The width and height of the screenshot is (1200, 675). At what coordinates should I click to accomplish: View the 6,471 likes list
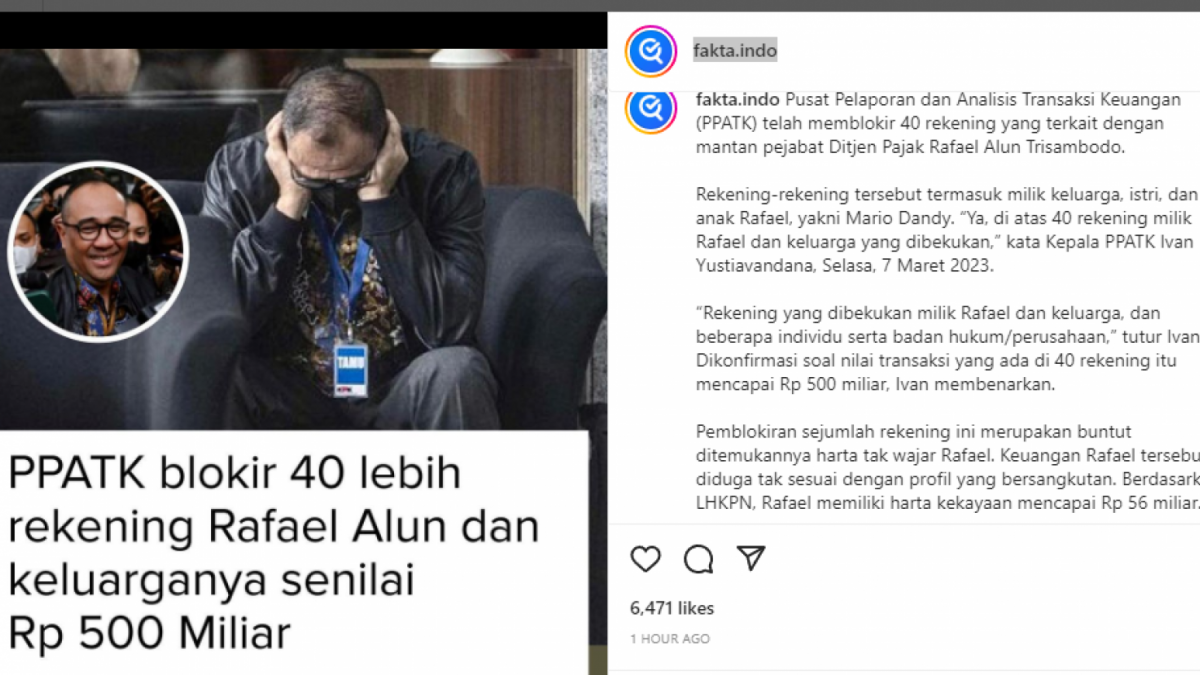(x=672, y=608)
